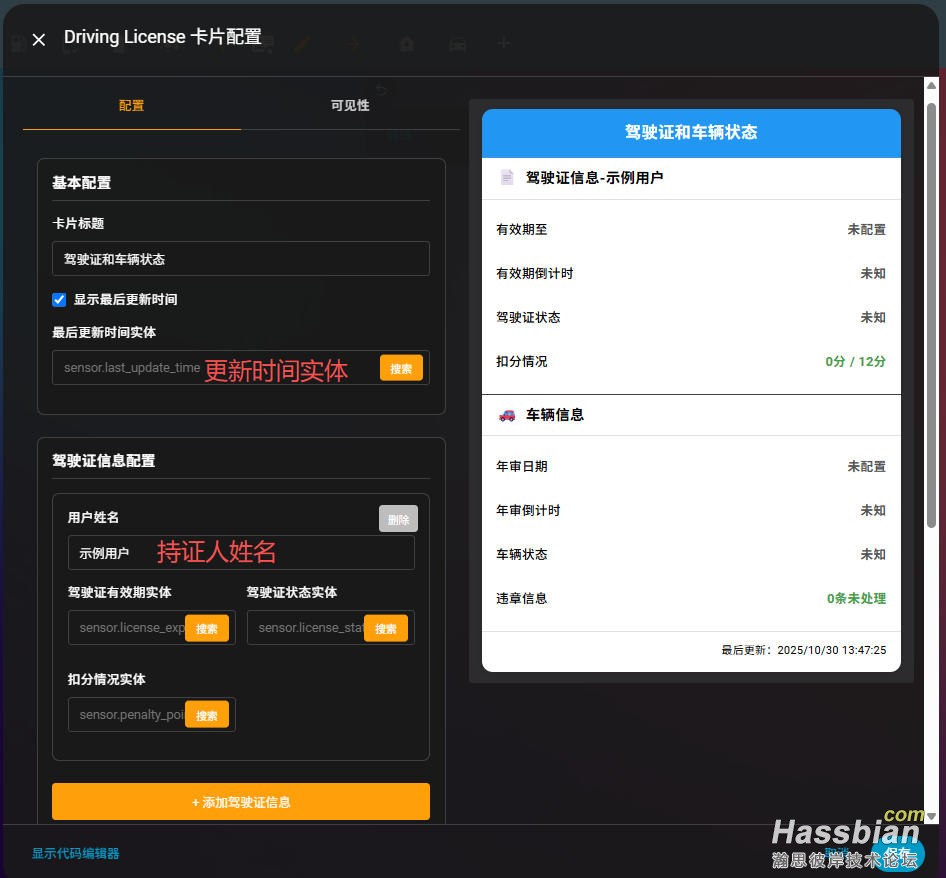Save the card with 保存 button
The width and height of the screenshot is (946, 878).
point(897,852)
